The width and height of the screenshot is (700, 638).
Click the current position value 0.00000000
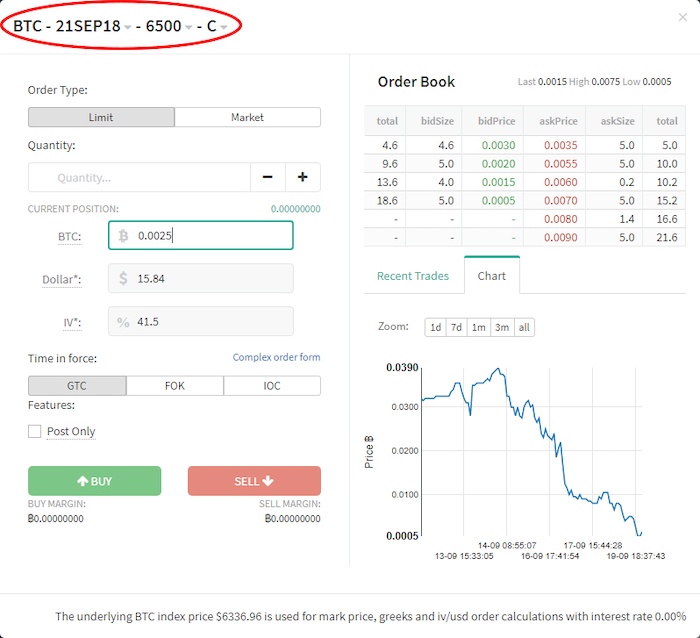click(x=296, y=209)
